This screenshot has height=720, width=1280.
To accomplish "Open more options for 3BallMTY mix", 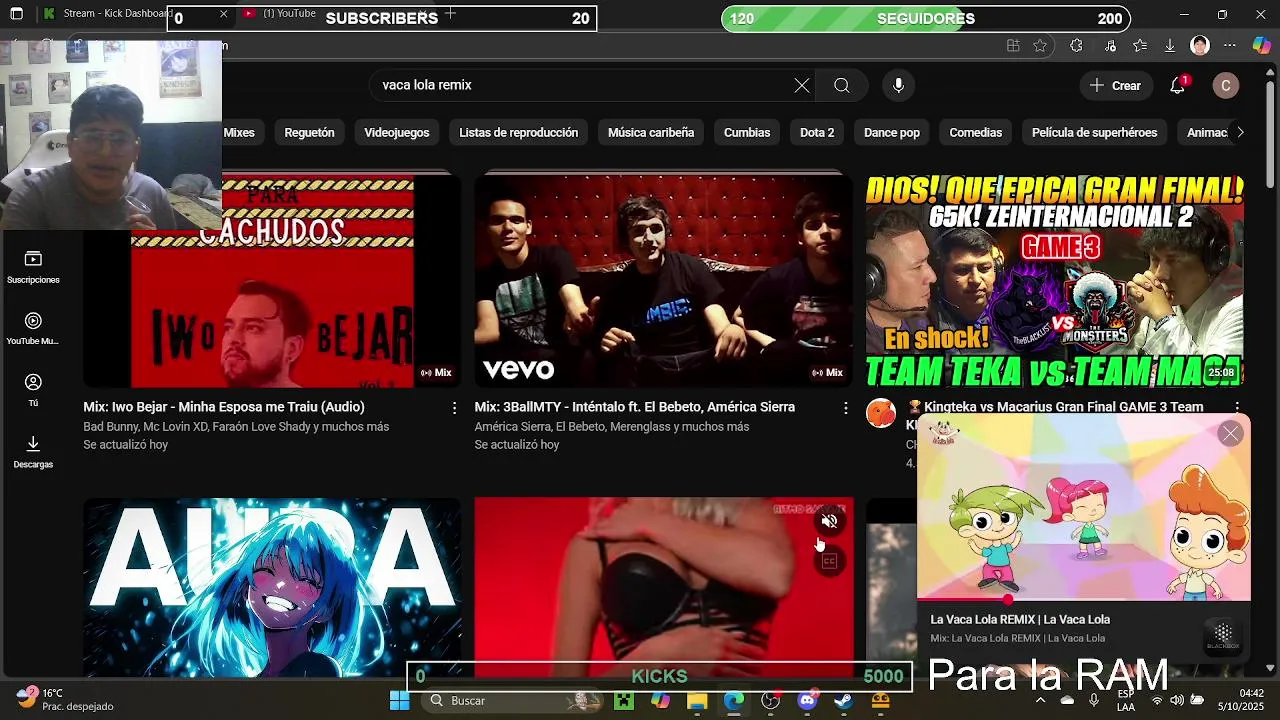I will [x=845, y=408].
